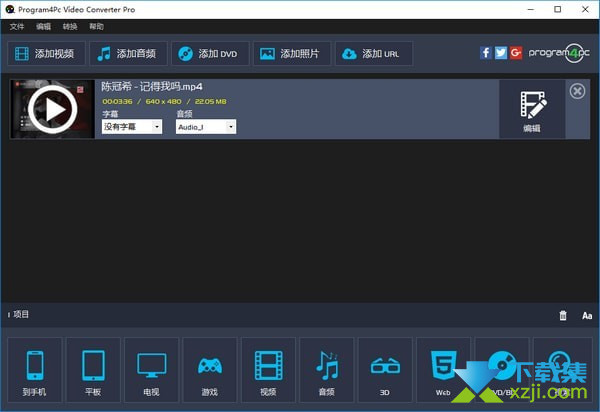
Task: Play the video thumbnail preview
Action: point(53,109)
